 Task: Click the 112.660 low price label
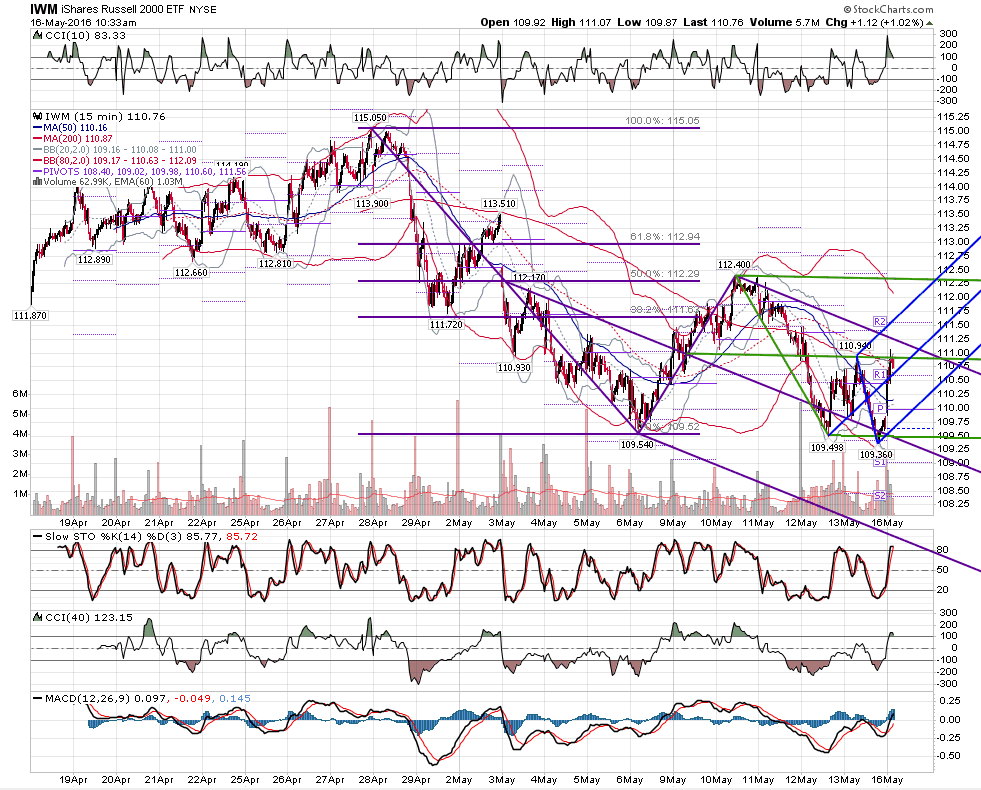pyautogui.click(x=191, y=273)
